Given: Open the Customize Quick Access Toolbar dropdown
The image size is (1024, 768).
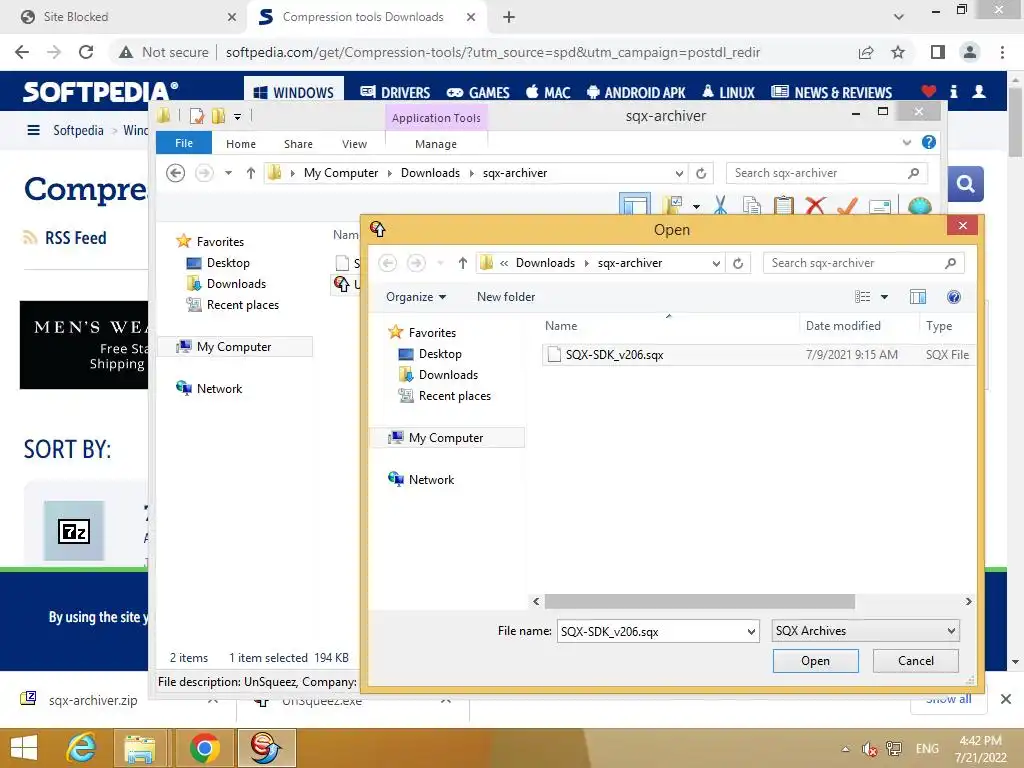Looking at the screenshot, I should pyautogui.click(x=238, y=117).
